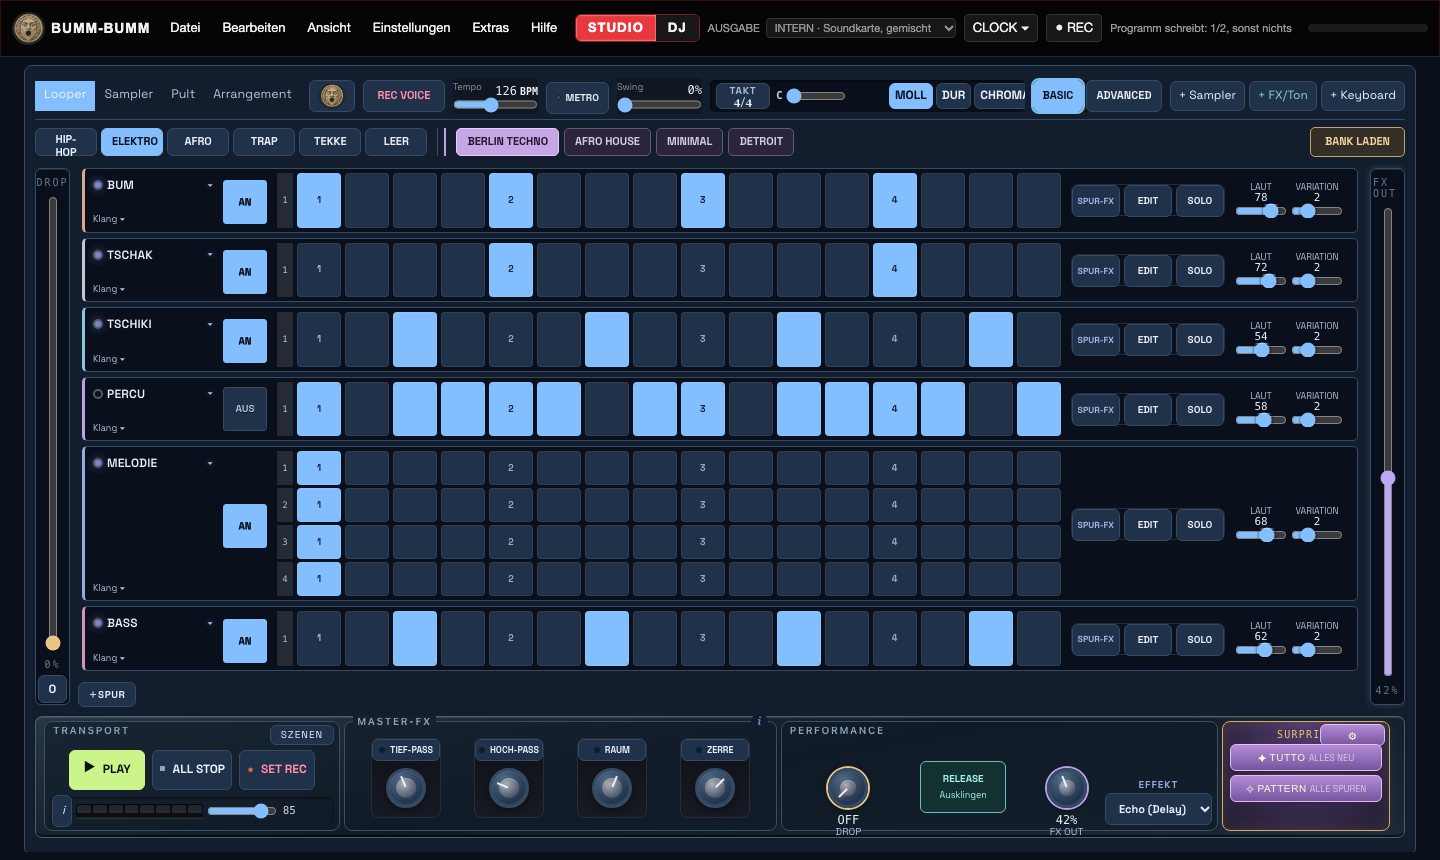1440x860 pixels.
Task: Open the Extras menu
Action: 490,28
